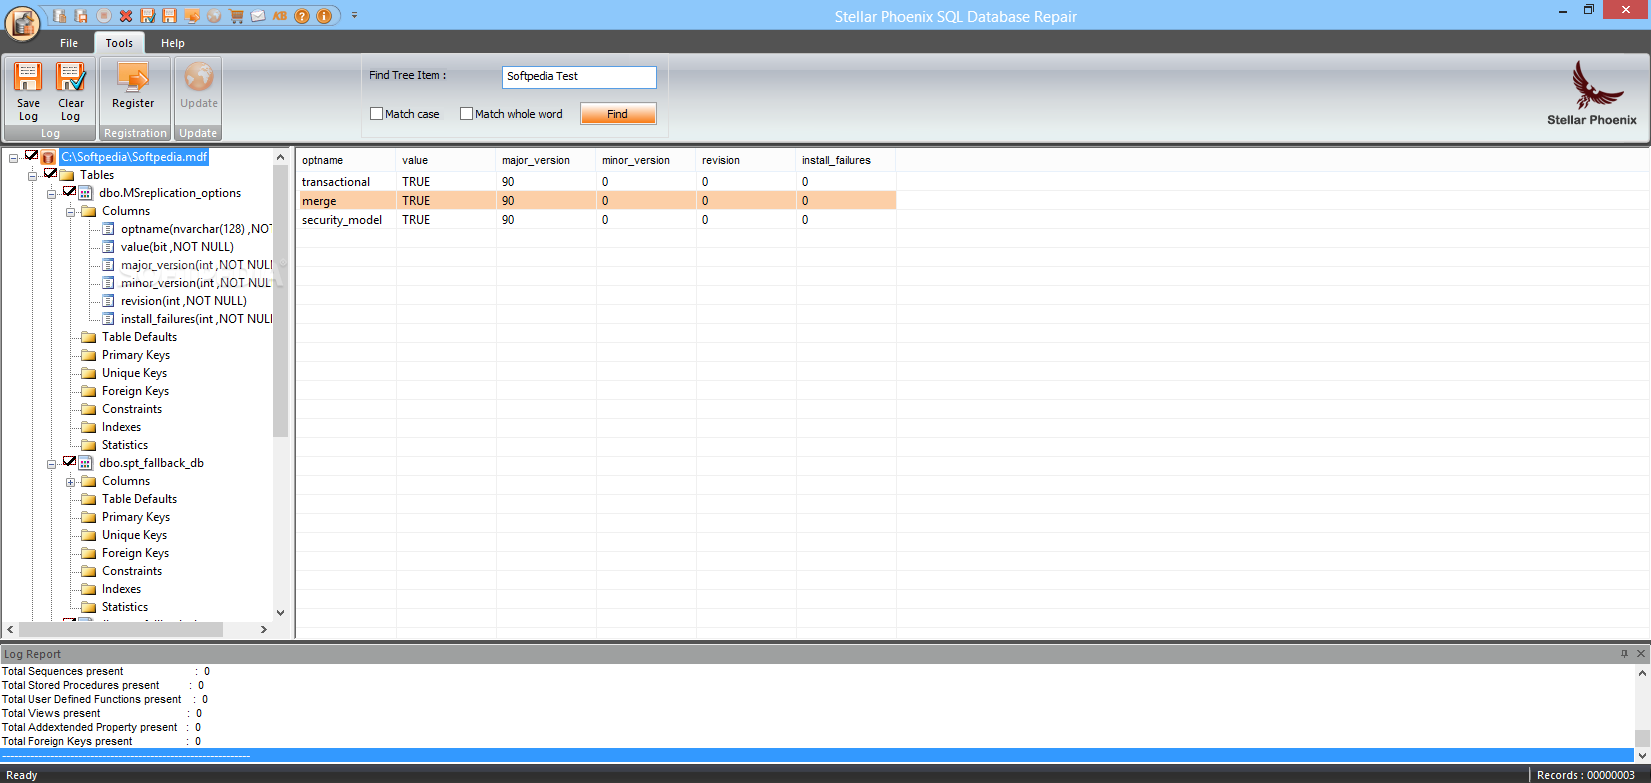Viewport: 1651px width, 783px height.
Task: Collapse the Softpedia.mdf root node
Action: [13, 158]
